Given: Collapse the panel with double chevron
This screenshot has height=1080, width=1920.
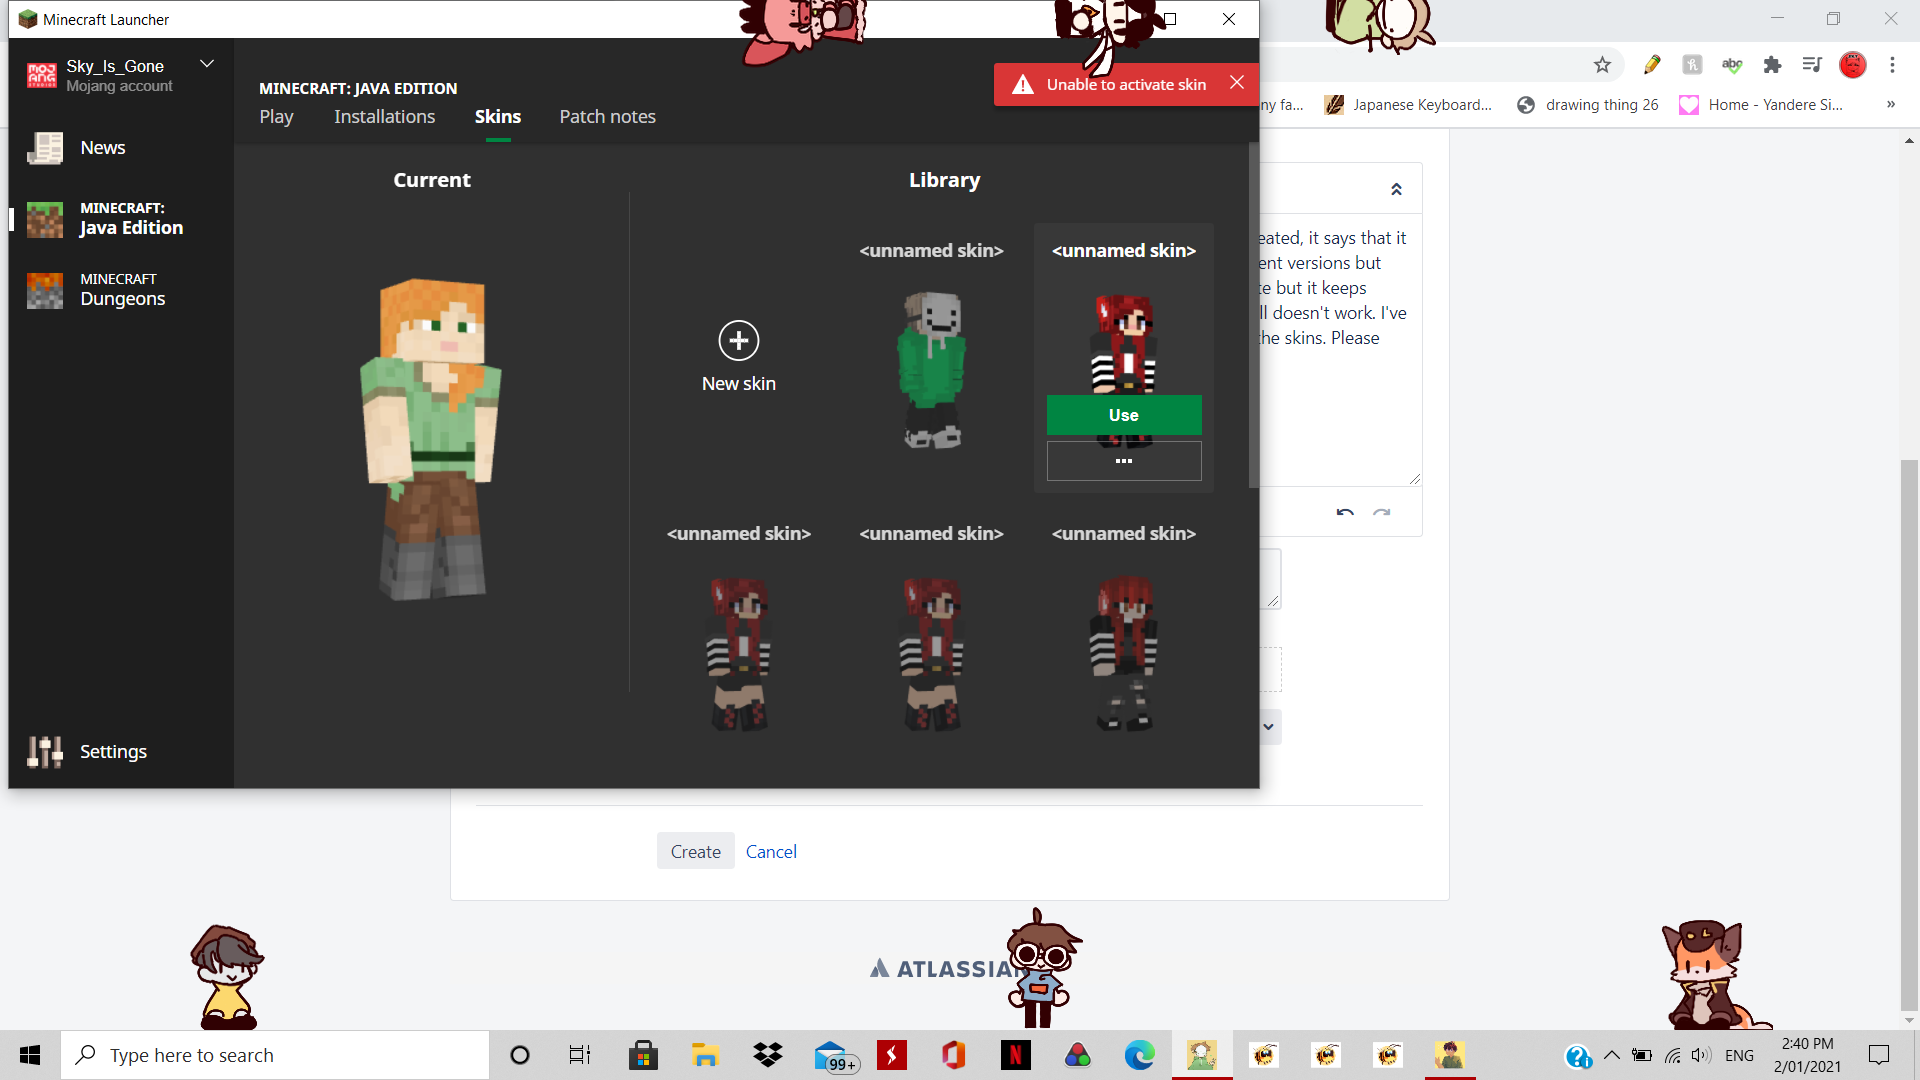Looking at the screenshot, I should coord(1396,190).
